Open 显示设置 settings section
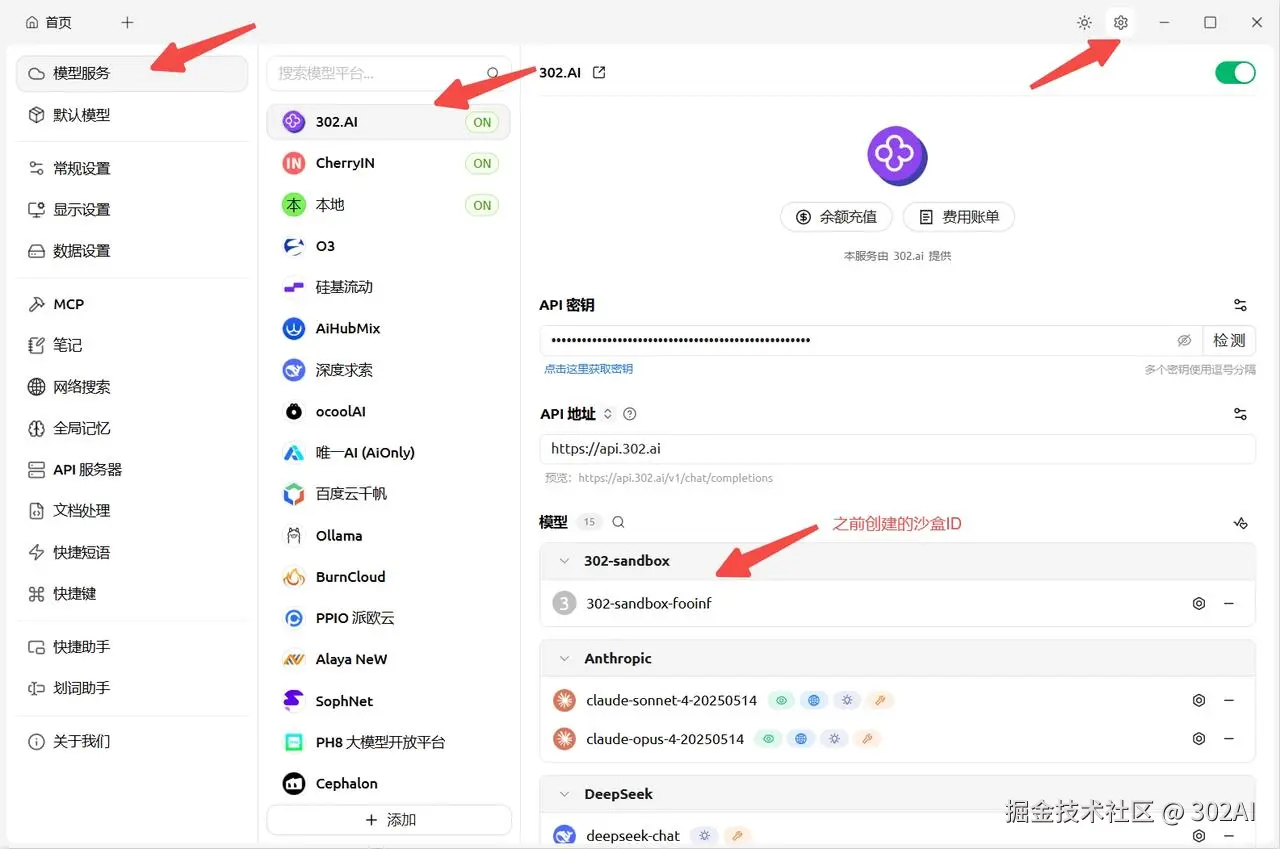Viewport: 1280px width, 849px height. (x=132, y=210)
